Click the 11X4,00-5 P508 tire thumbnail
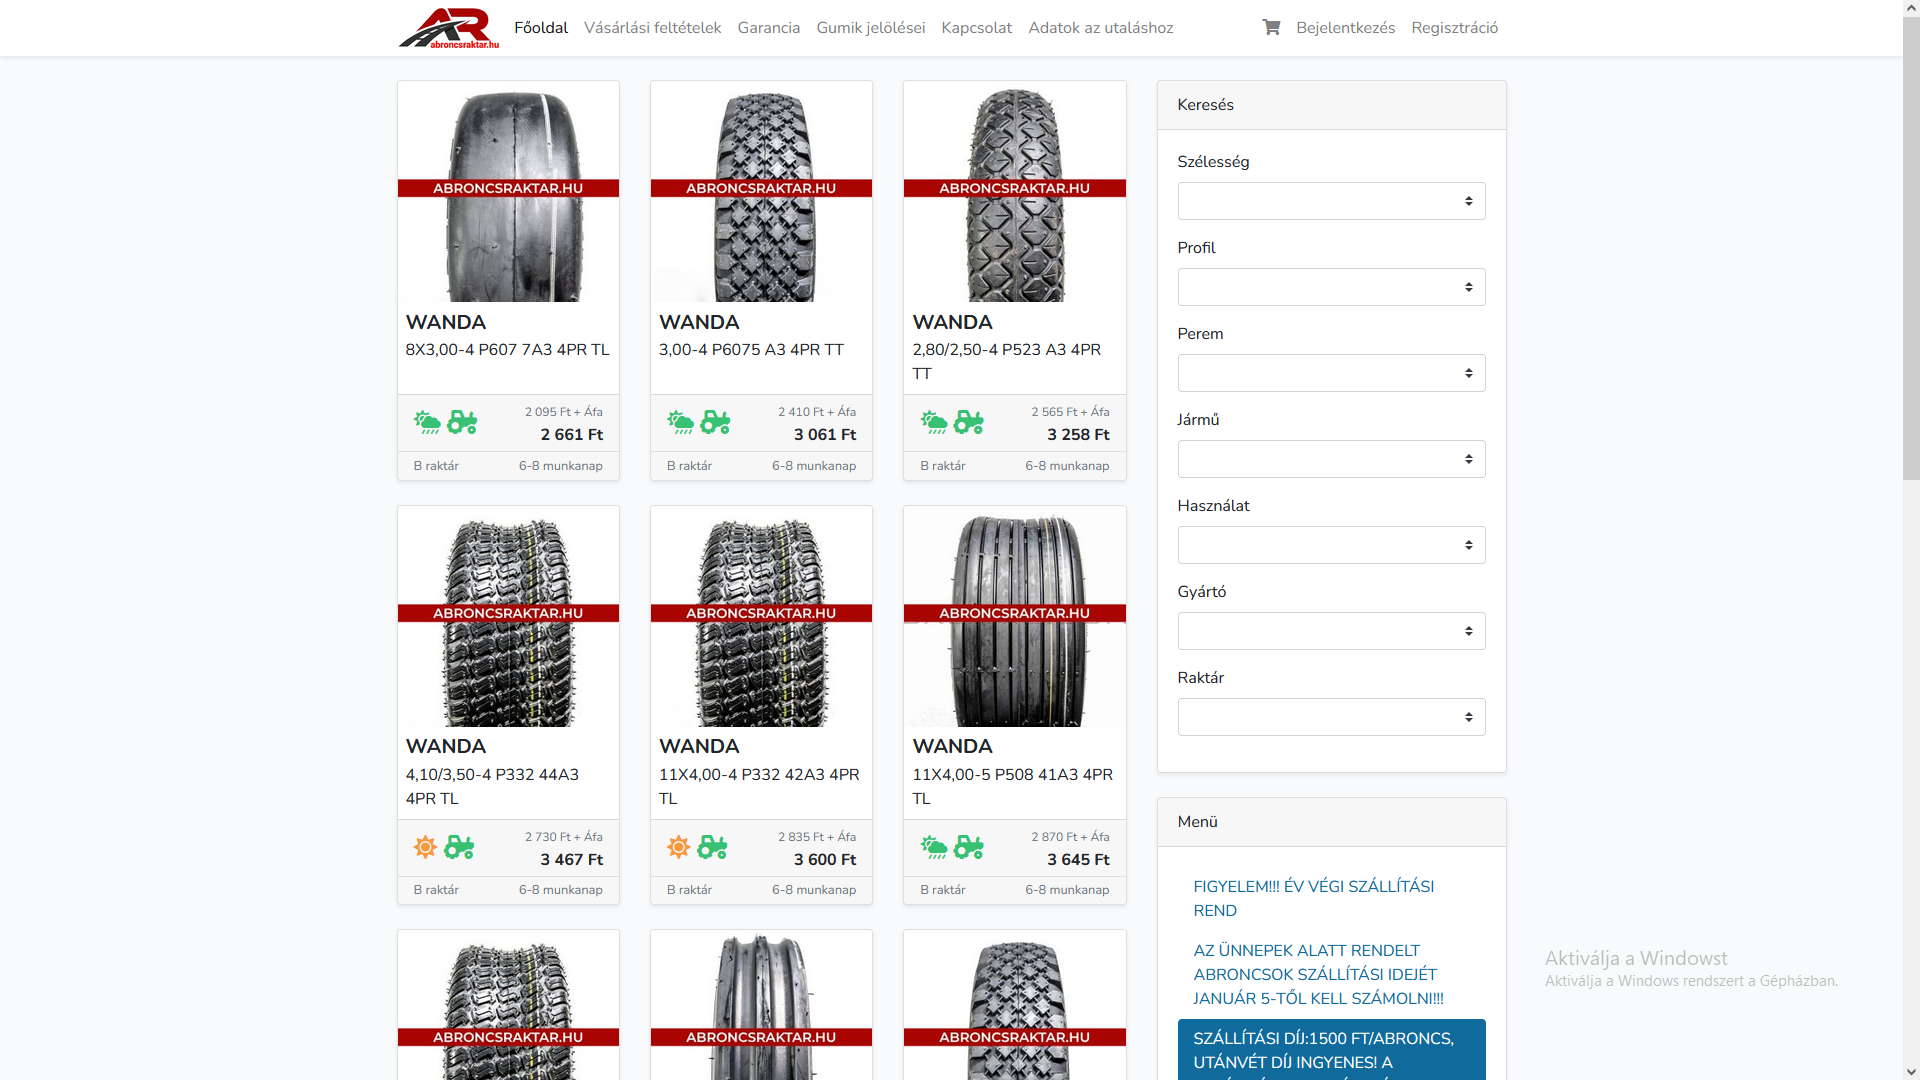Image resolution: width=1920 pixels, height=1080 pixels. click(x=1014, y=617)
